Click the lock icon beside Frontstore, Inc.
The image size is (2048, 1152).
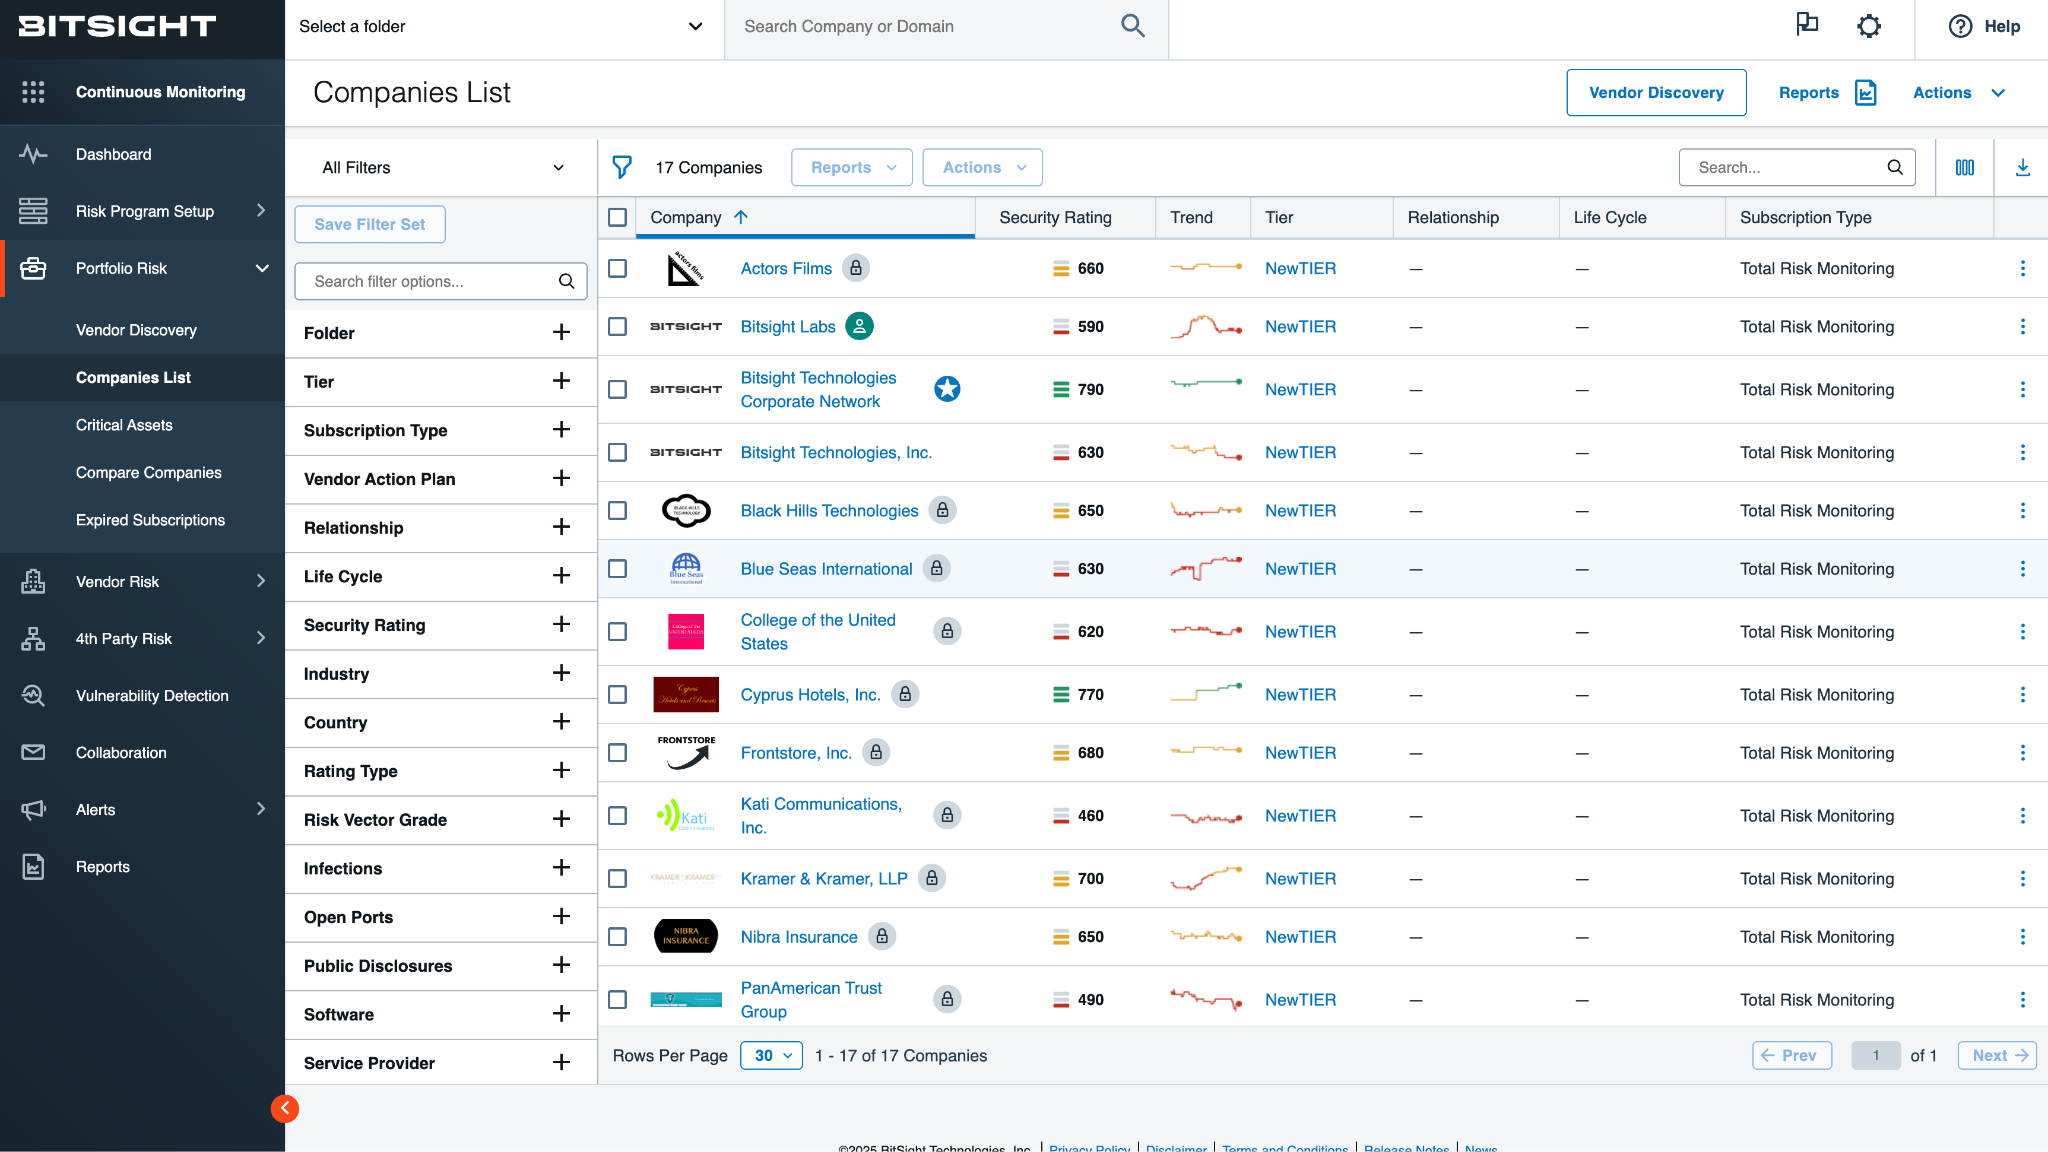876,752
